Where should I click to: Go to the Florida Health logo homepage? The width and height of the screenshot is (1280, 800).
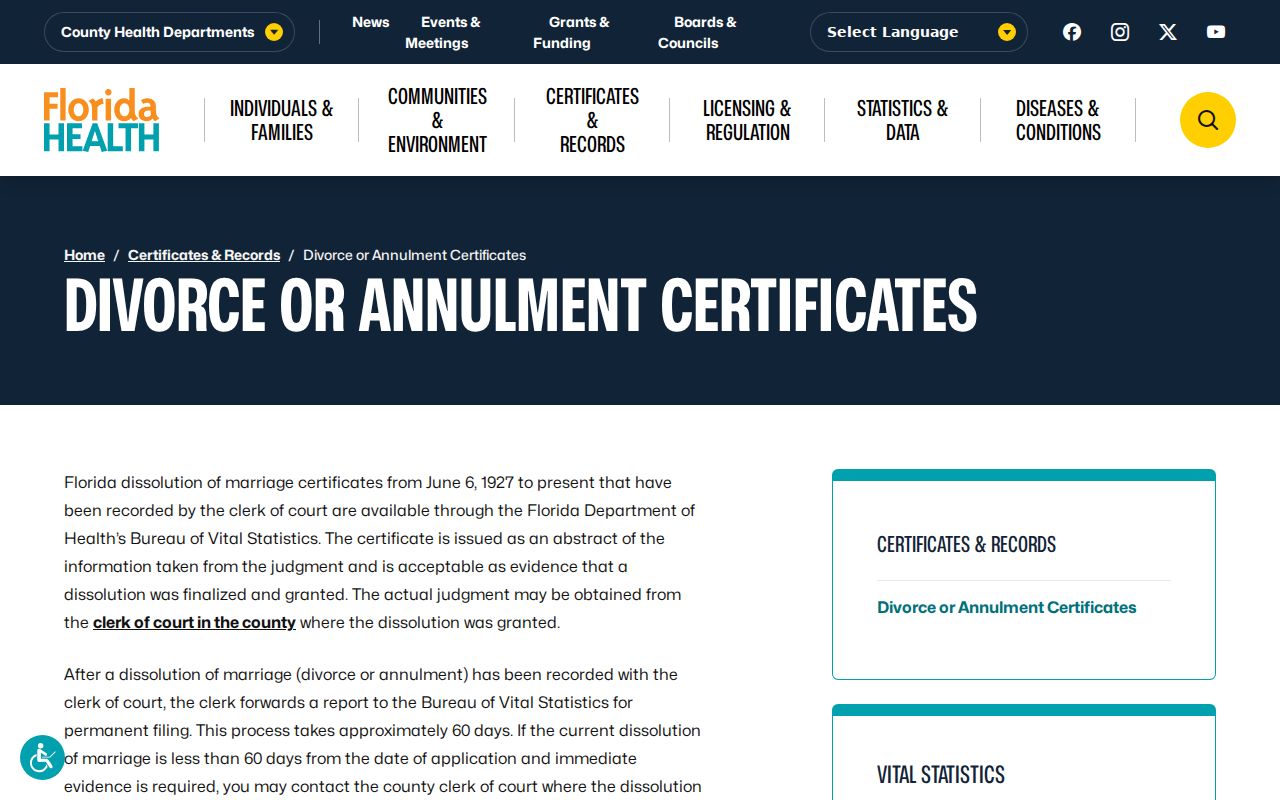point(101,120)
